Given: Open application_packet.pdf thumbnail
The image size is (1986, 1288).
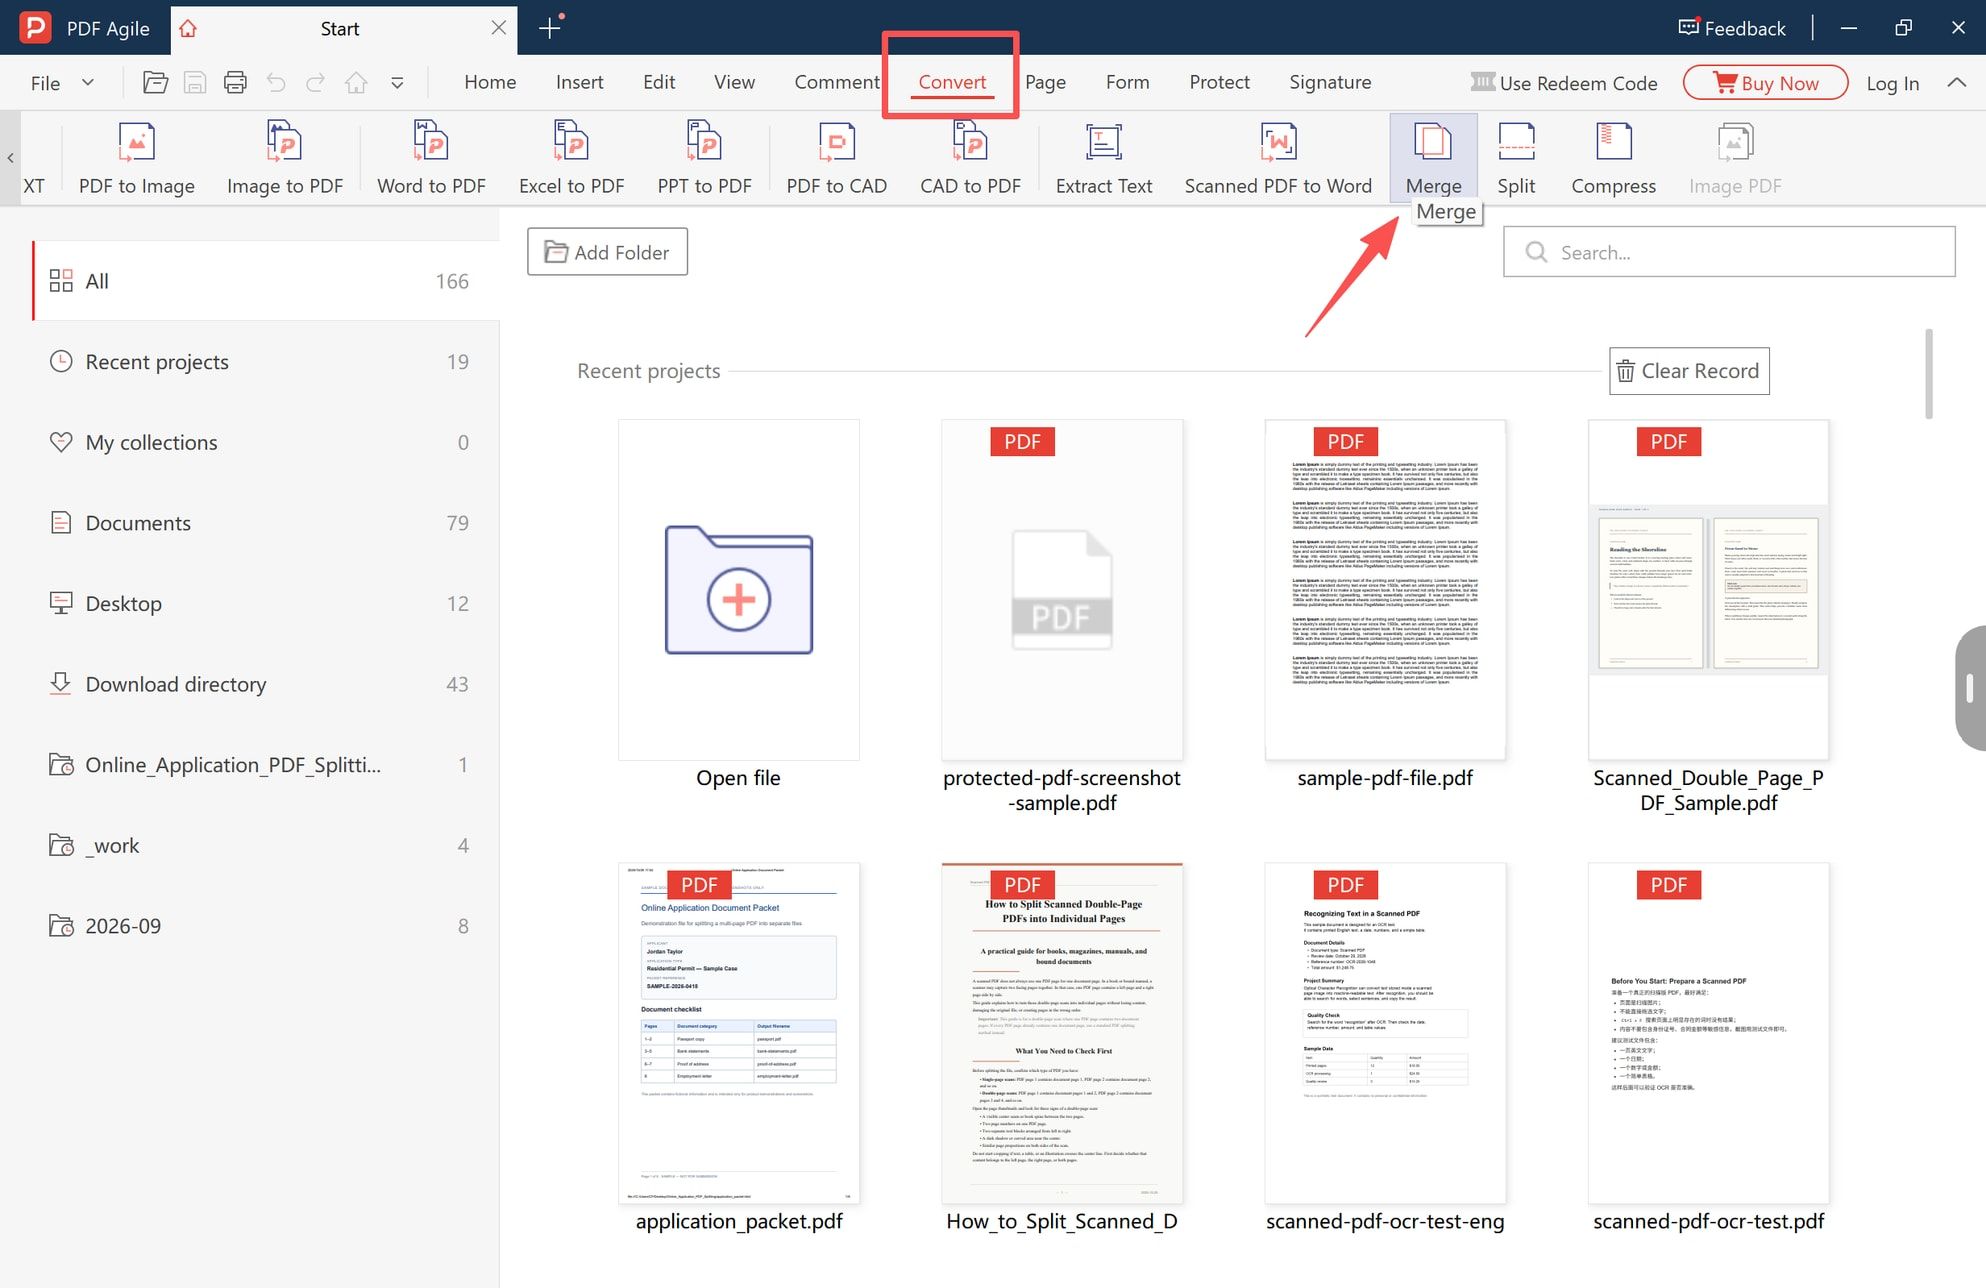Looking at the screenshot, I should (x=738, y=1033).
